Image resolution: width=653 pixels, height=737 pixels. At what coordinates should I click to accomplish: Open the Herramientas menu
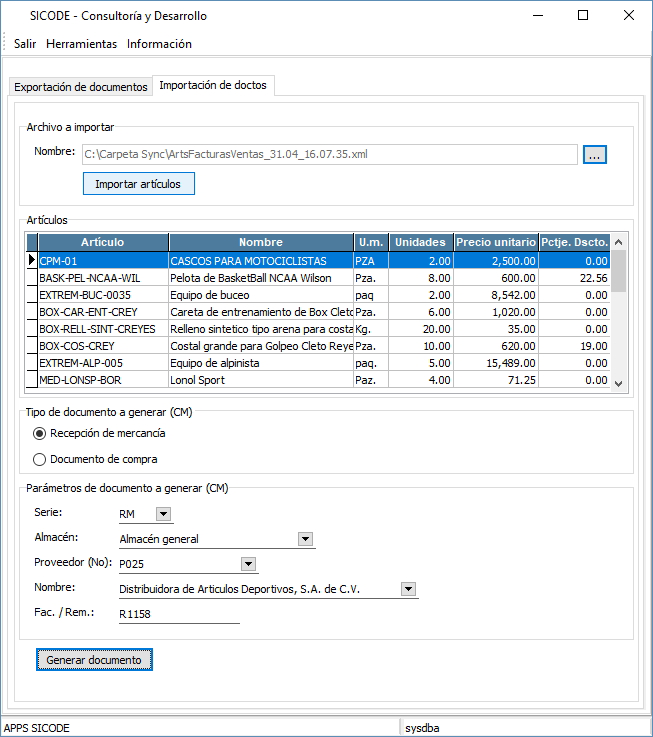click(81, 44)
